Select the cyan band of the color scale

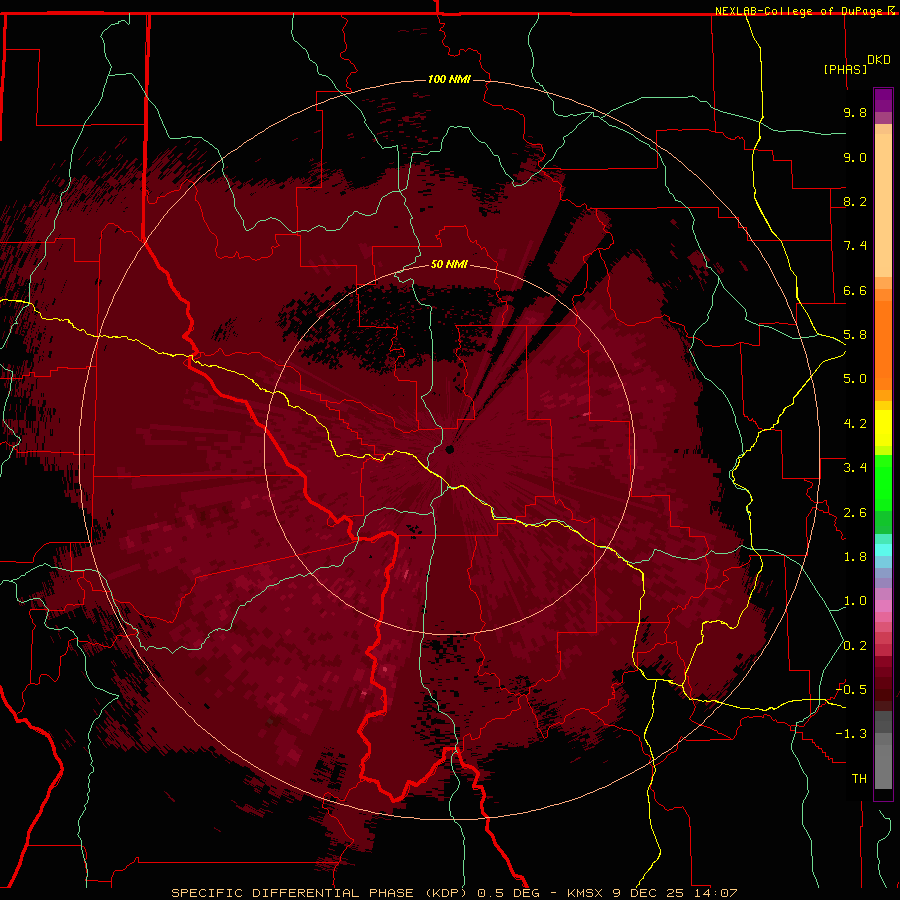pos(883,550)
